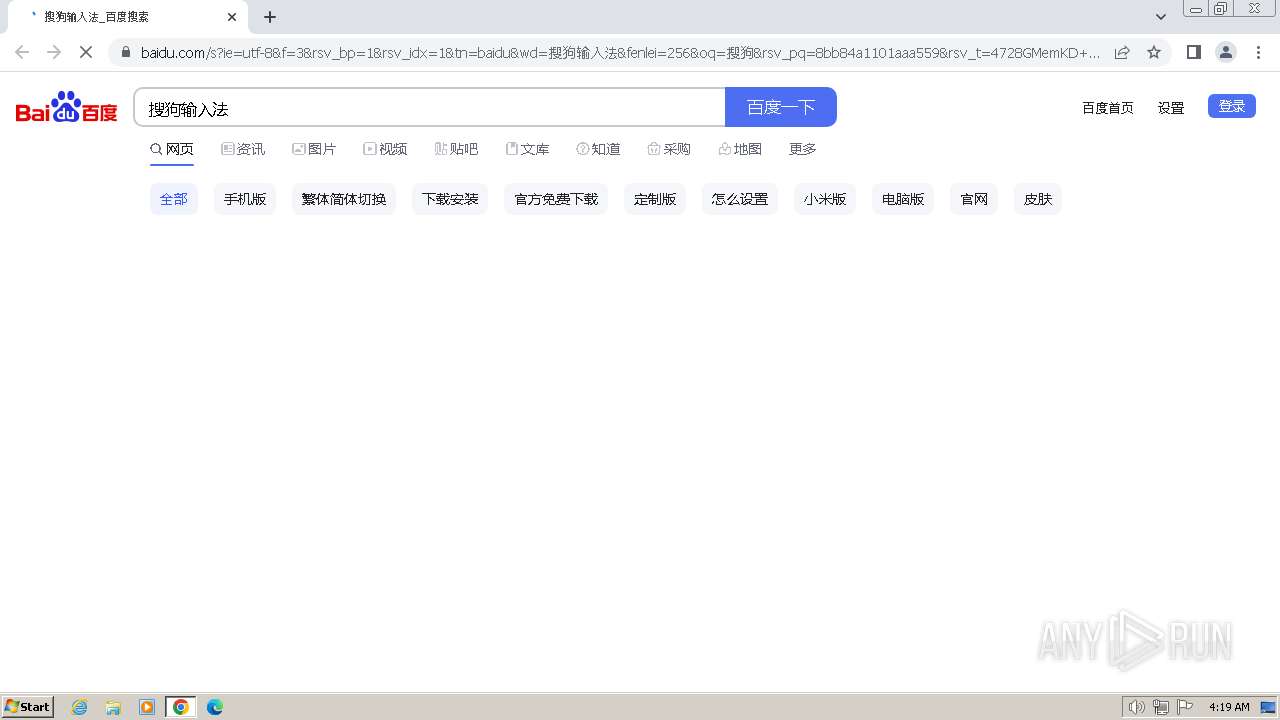Open the Action Center flag icon
The height and width of the screenshot is (720, 1280).
click(x=1185, y=707)
